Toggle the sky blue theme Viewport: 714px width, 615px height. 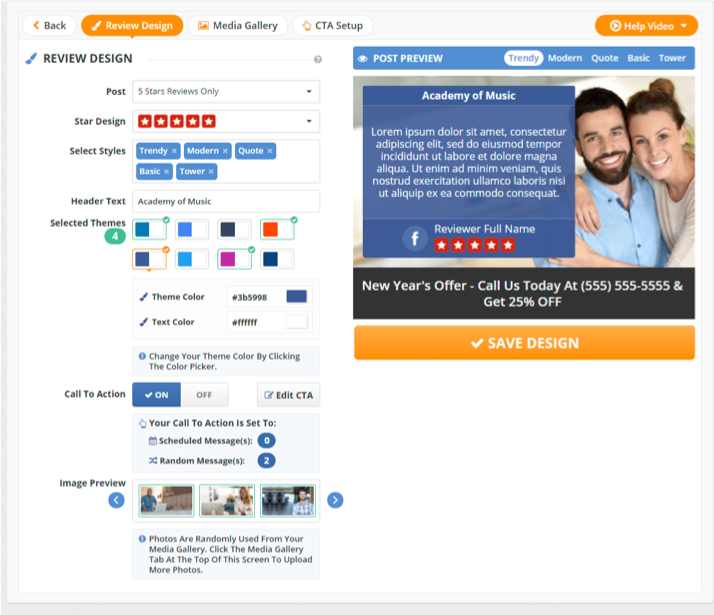click(x=192, y=259)
